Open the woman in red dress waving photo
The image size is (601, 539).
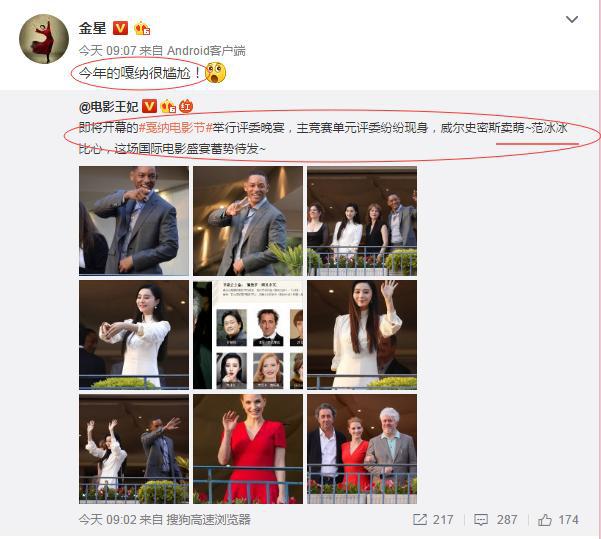248,449
